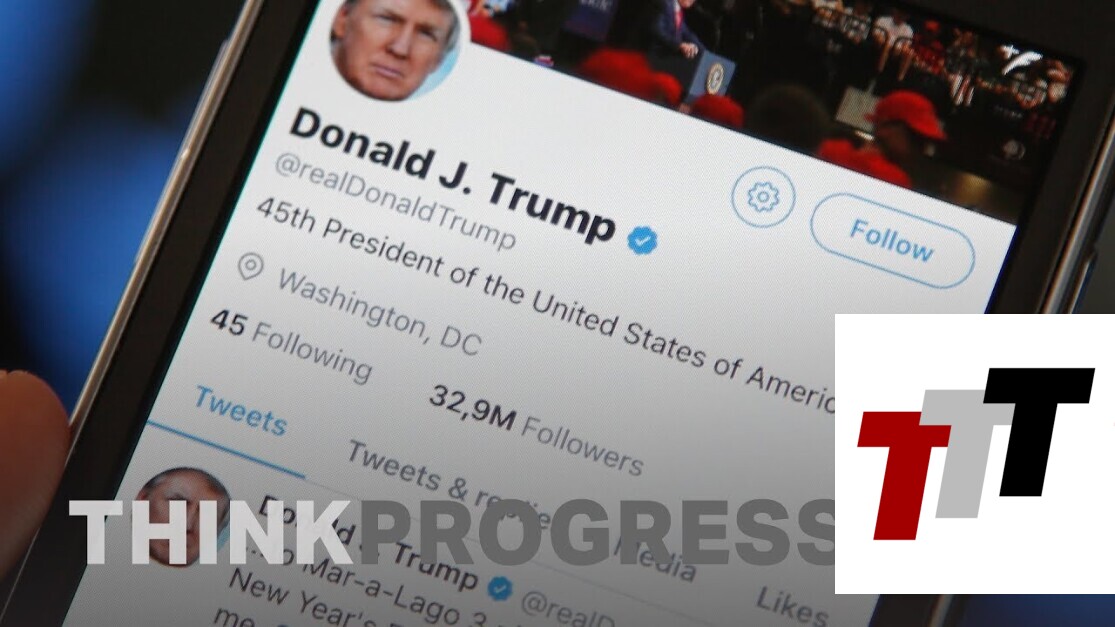This screenshot has height=627, width=1115.
Task: Click the small tweet avatar thumbnail
Action: [x=183, y=516]
